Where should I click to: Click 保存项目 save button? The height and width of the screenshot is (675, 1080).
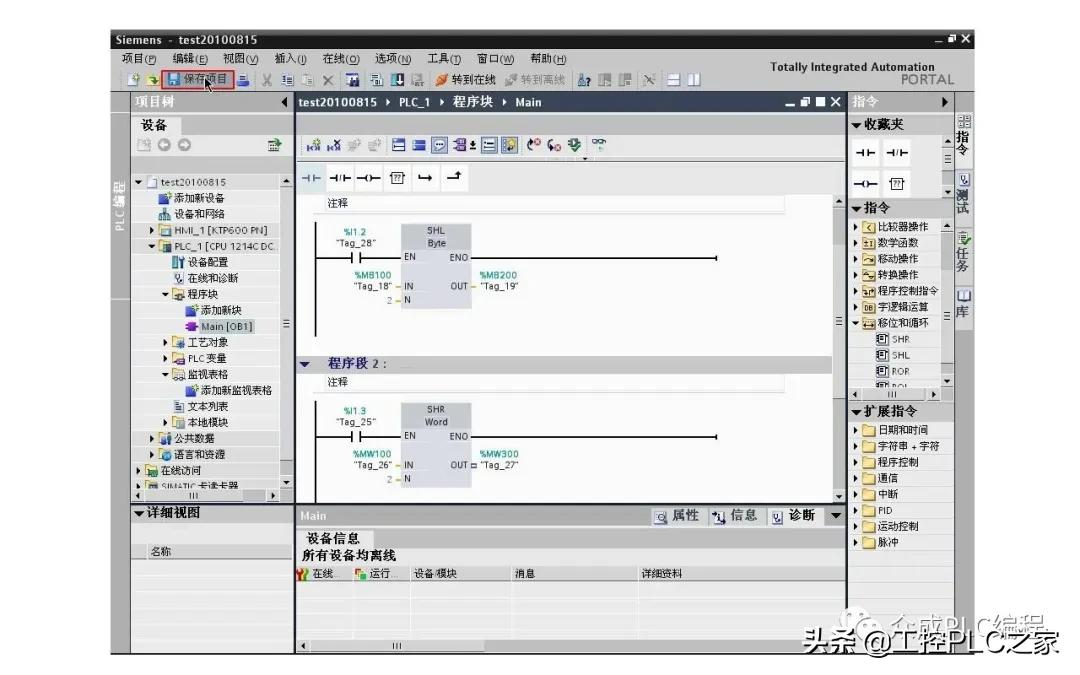click(x=198, y=79)
